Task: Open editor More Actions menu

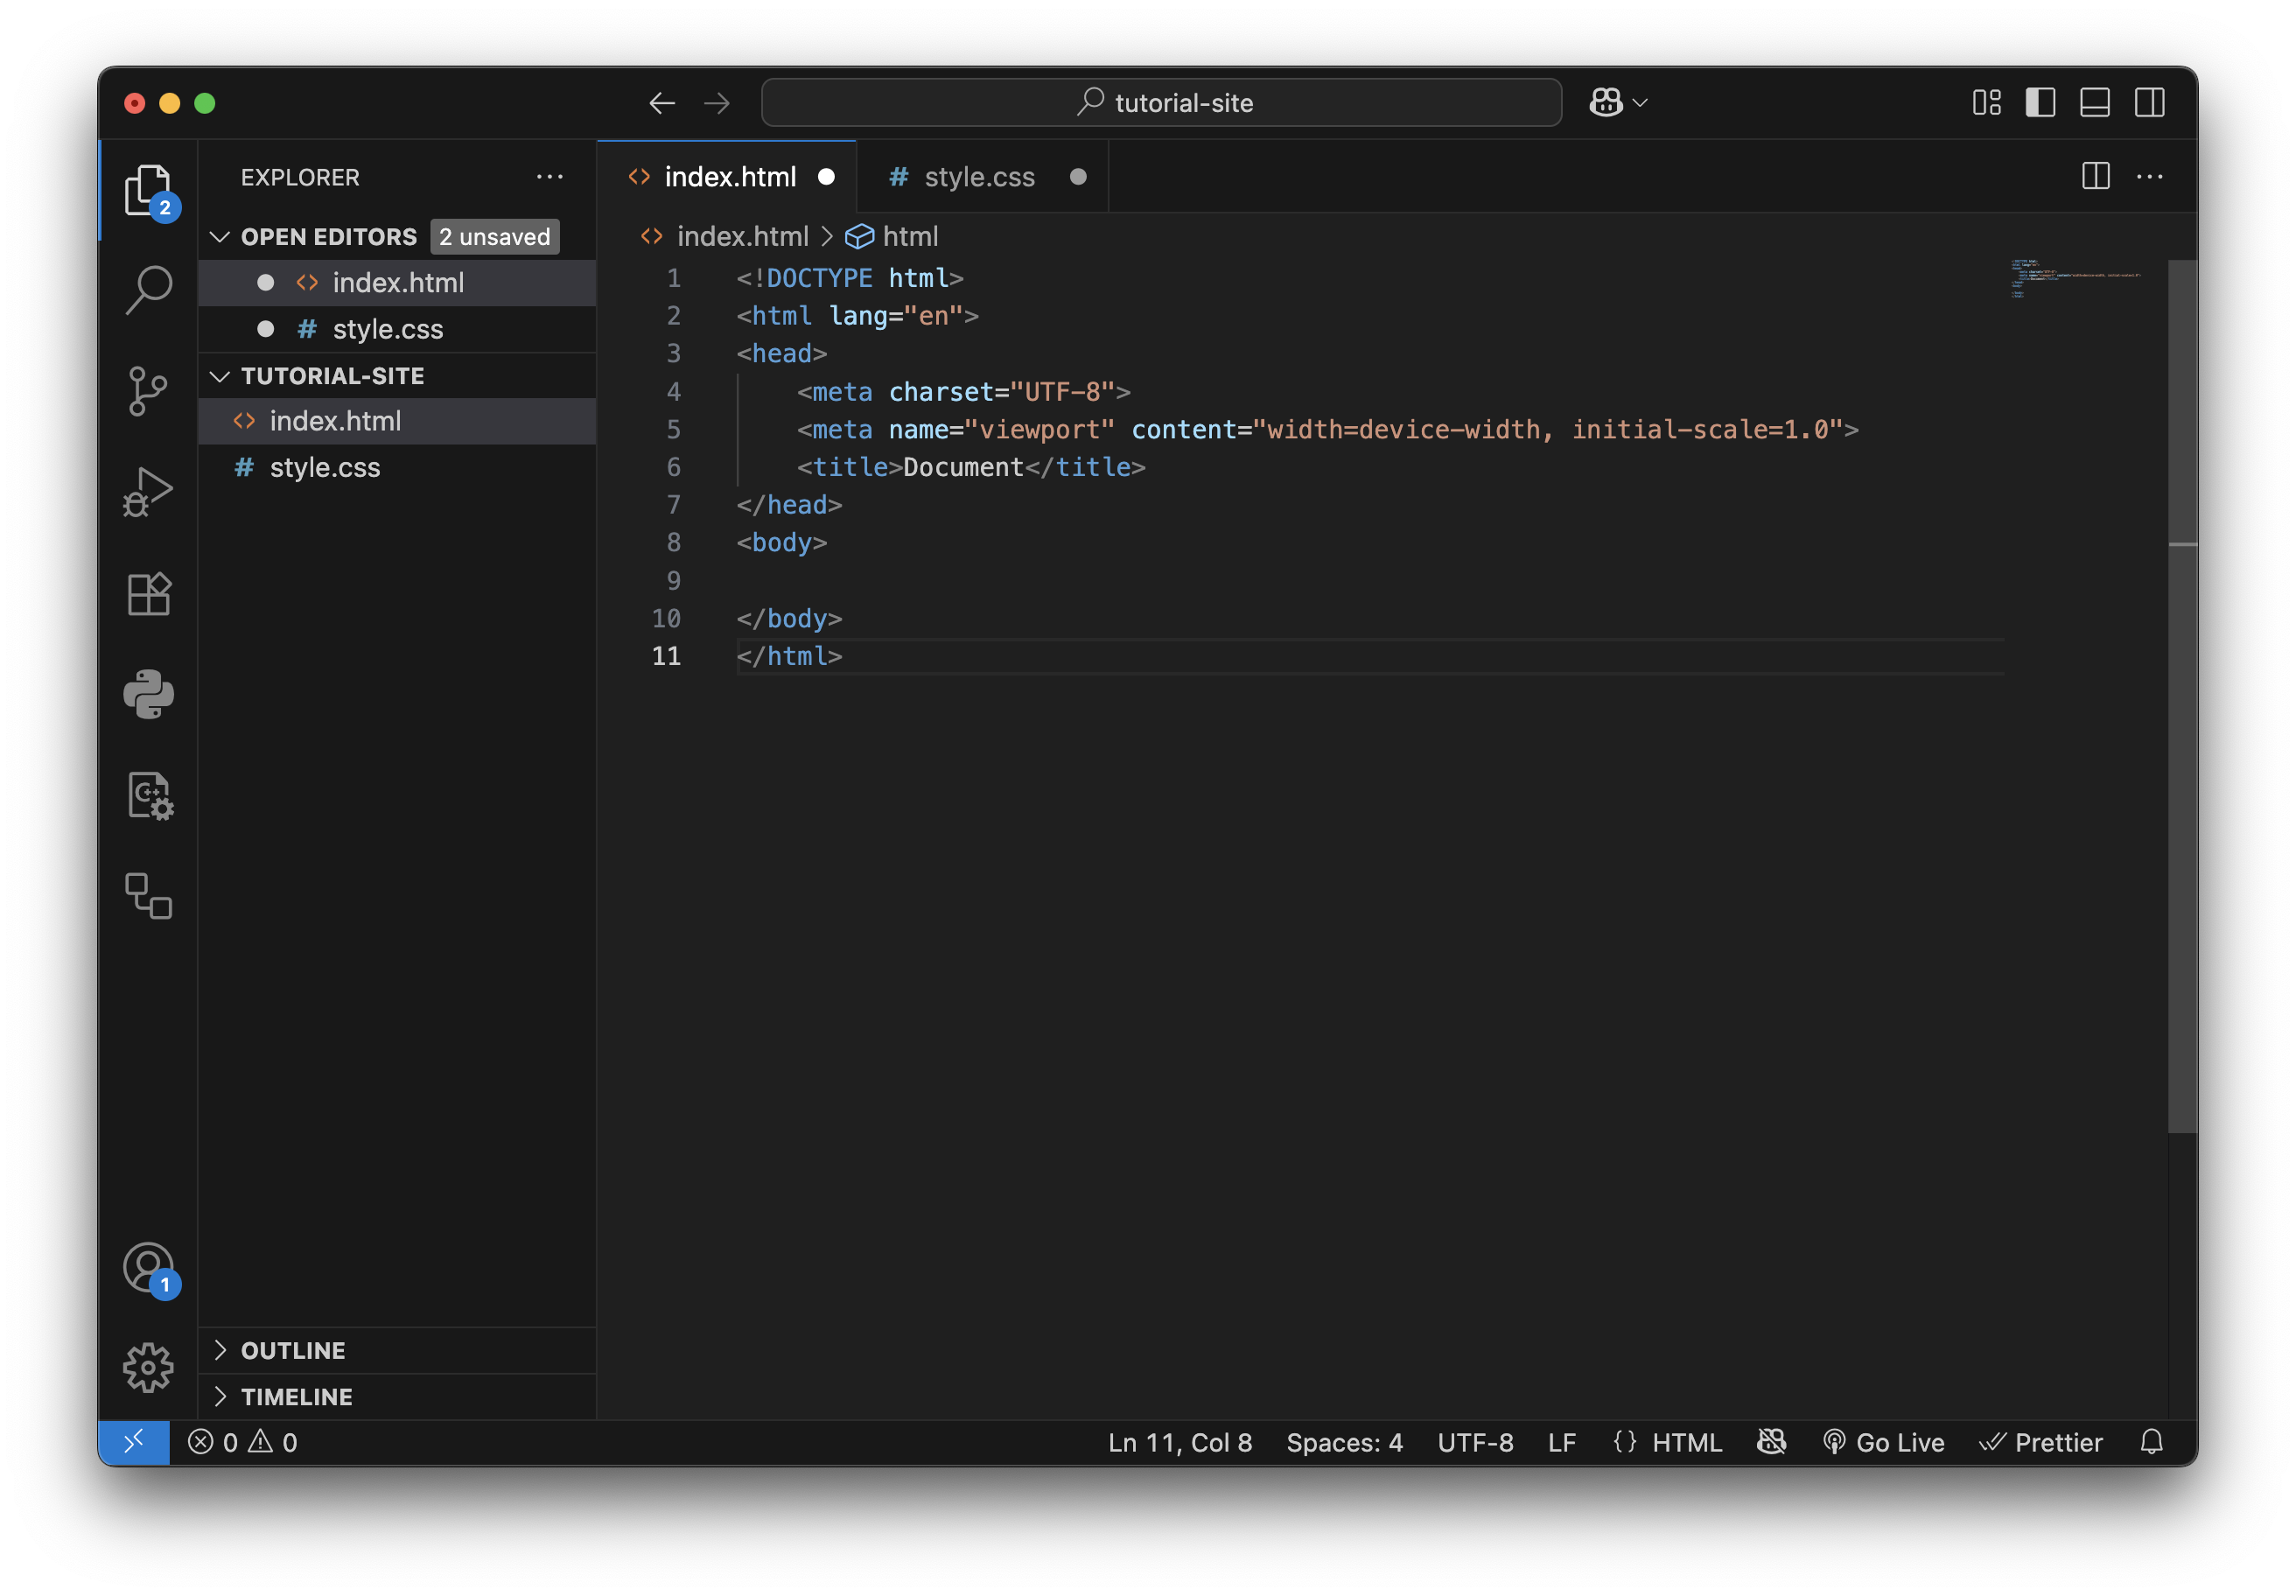Action: point(2150,176)
